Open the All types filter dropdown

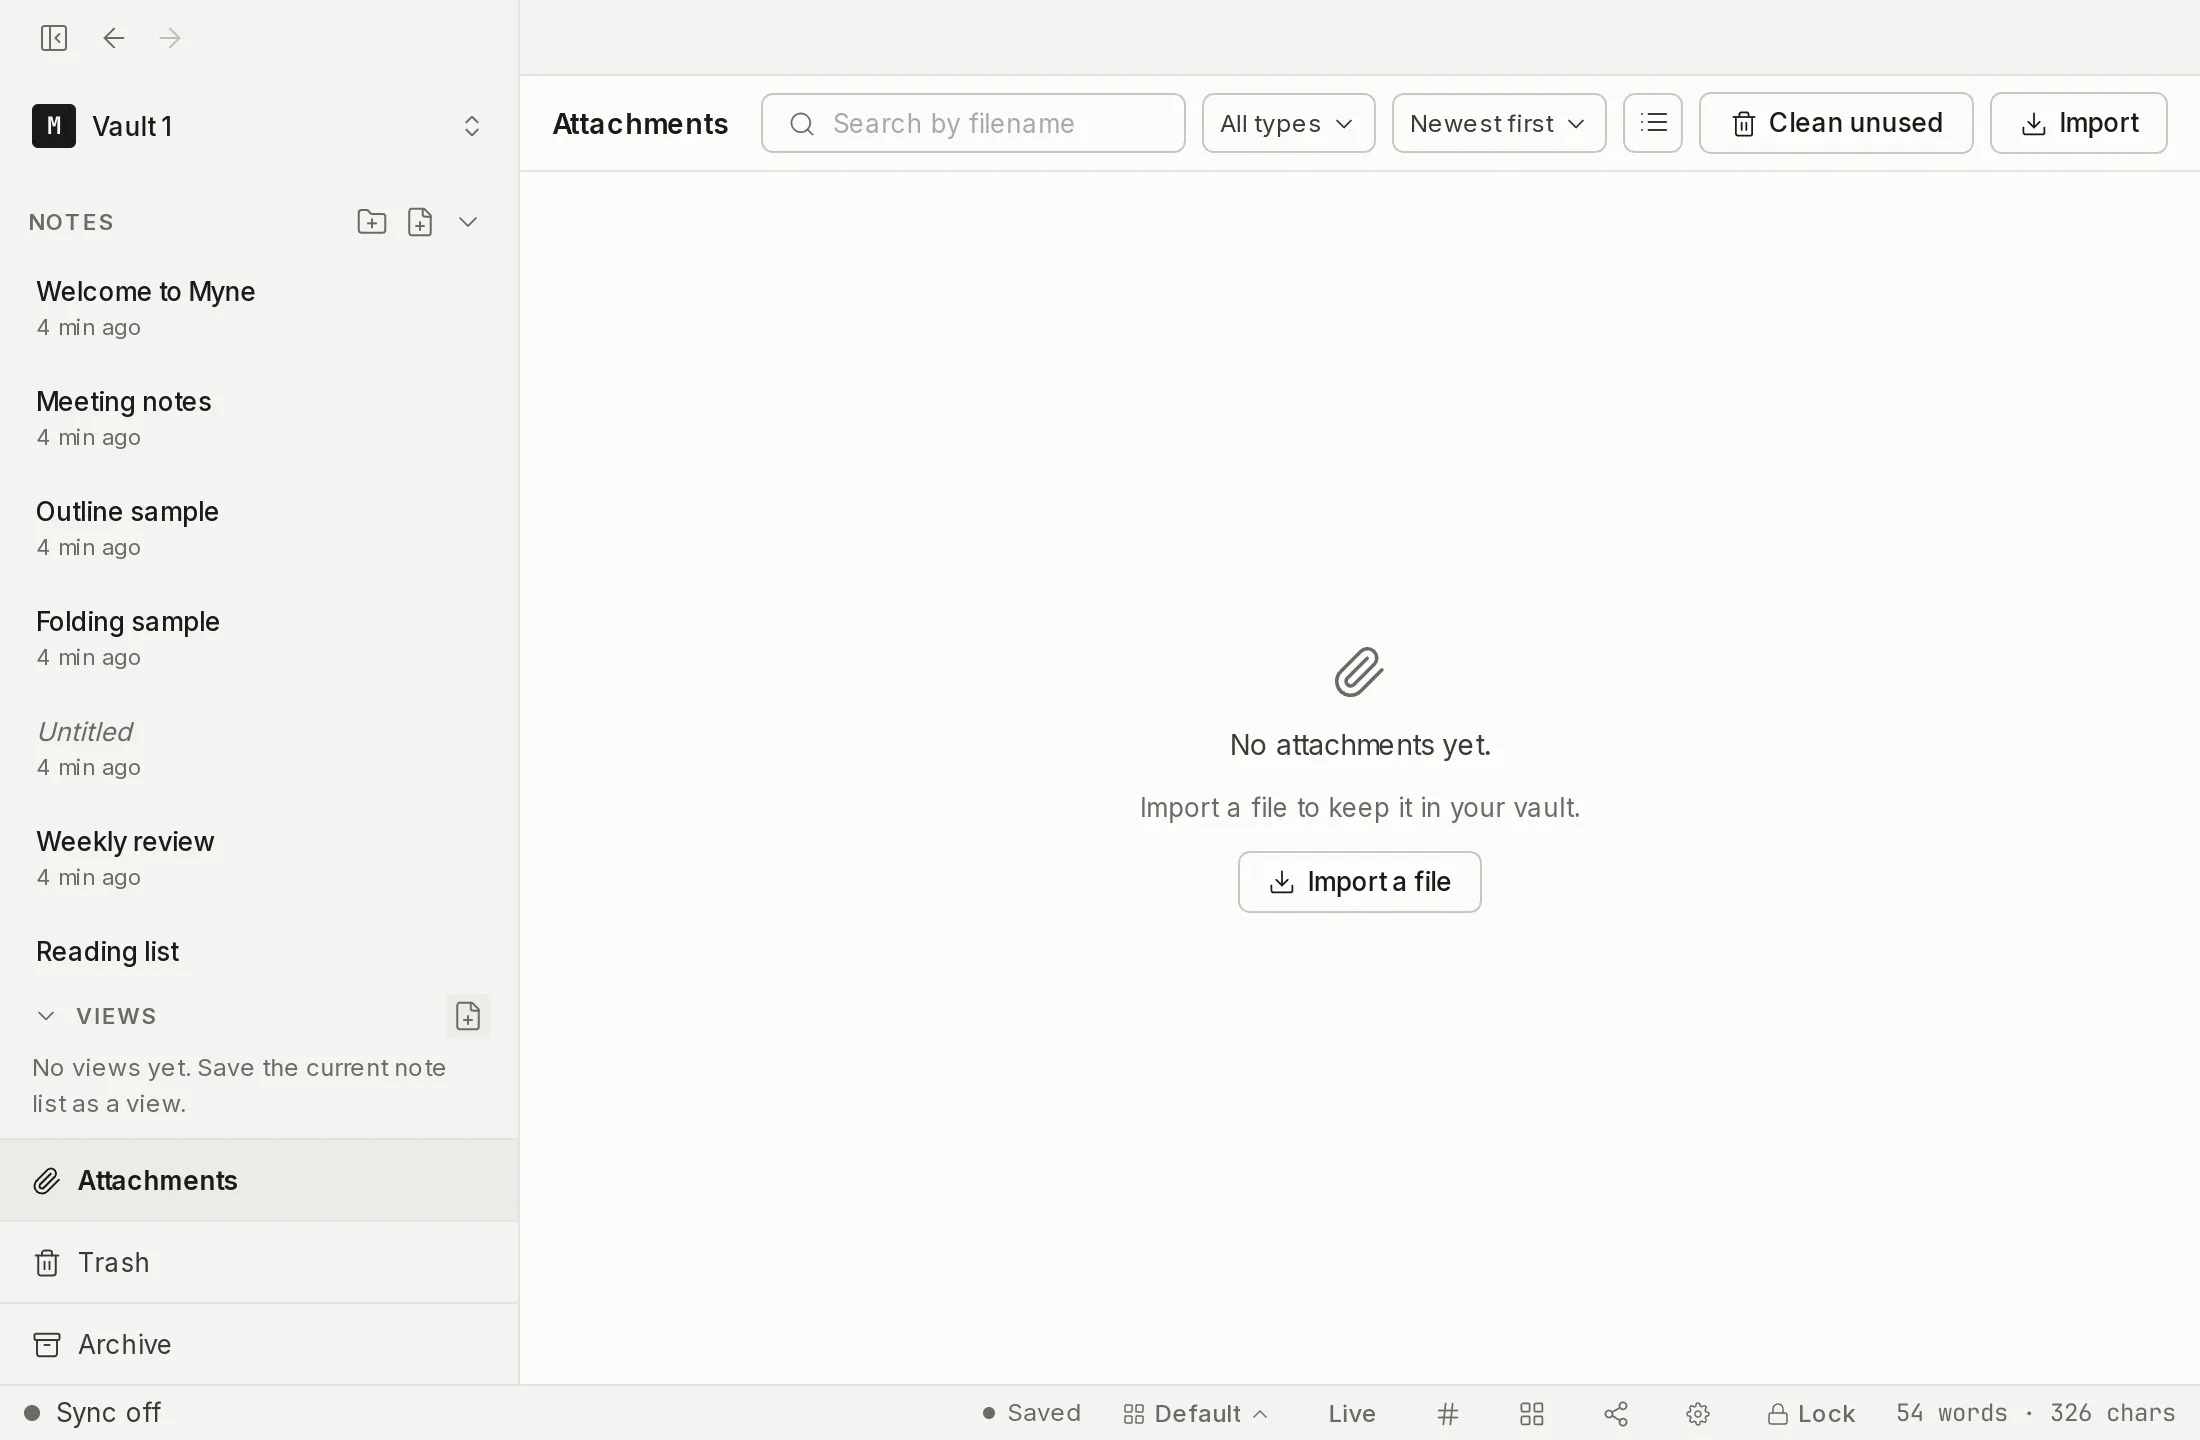point(1288,123)
